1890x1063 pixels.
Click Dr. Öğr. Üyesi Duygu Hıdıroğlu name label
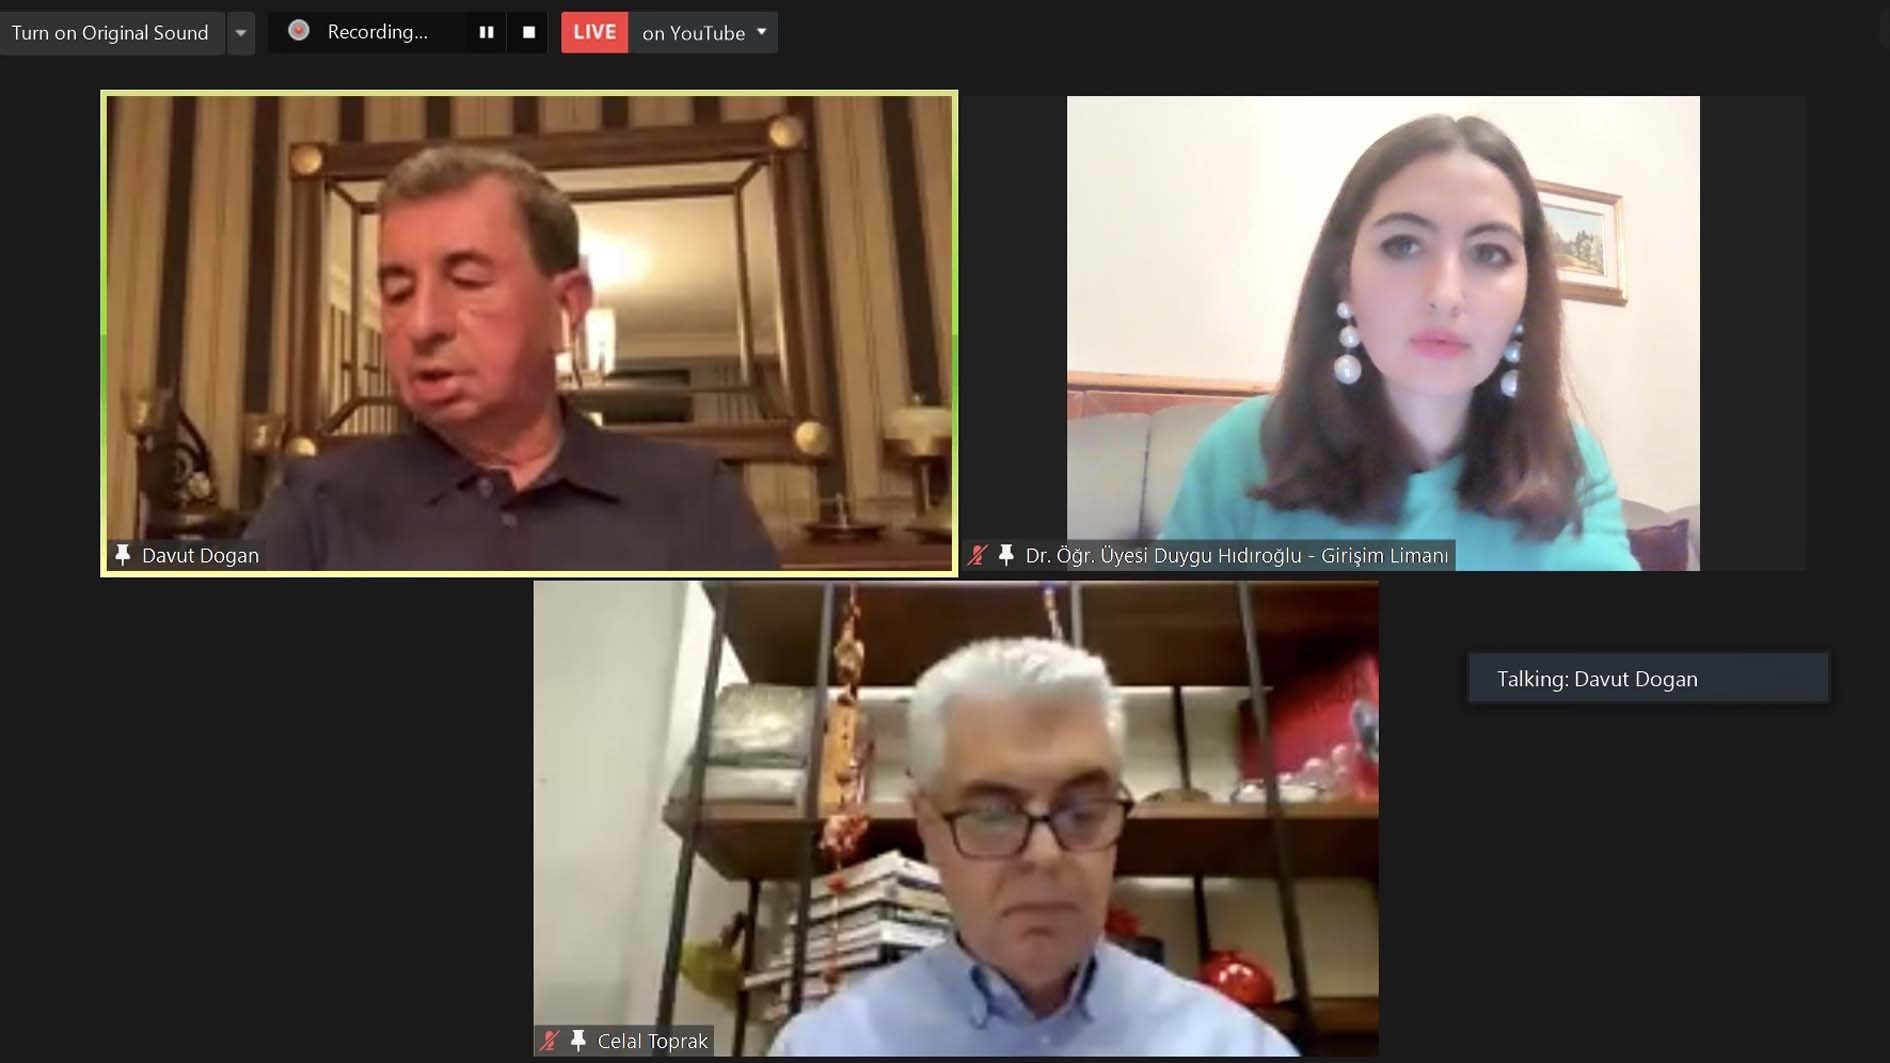pos(1237,556)
